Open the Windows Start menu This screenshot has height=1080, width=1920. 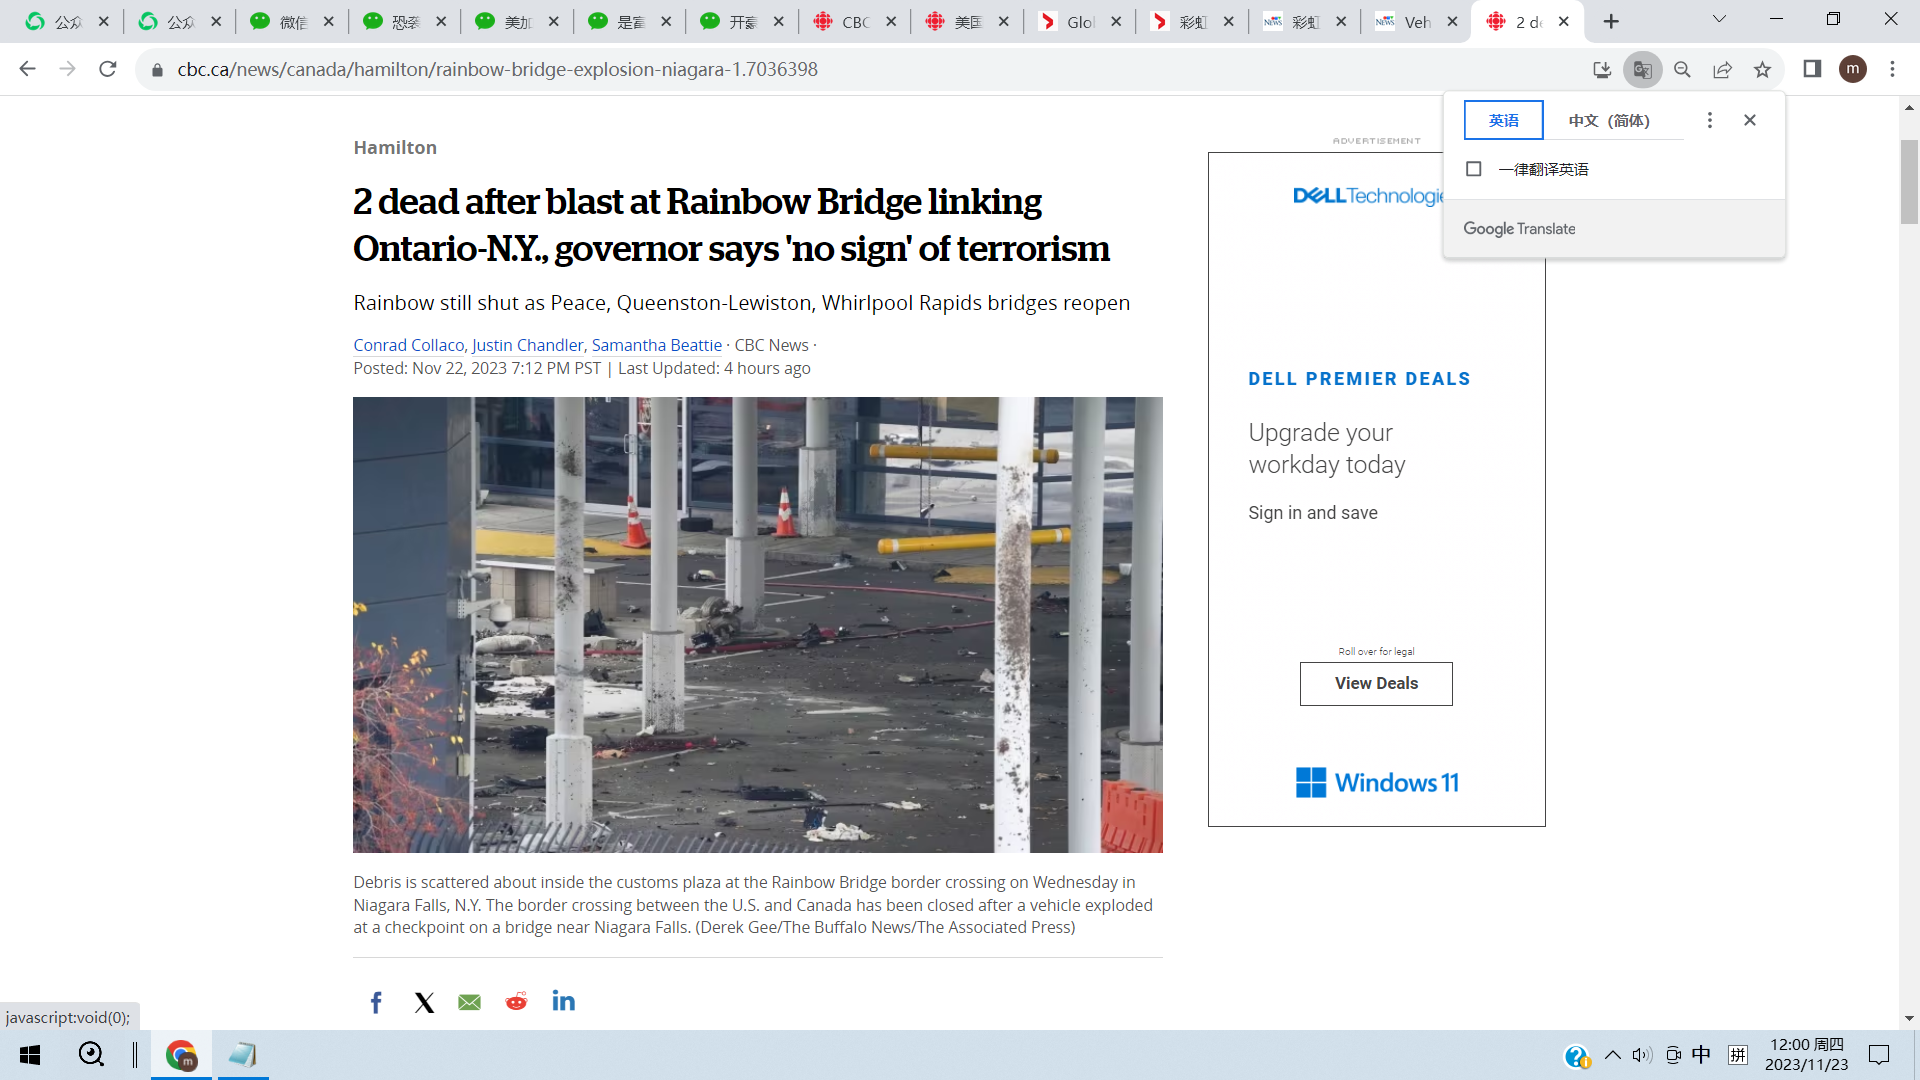30,1055
